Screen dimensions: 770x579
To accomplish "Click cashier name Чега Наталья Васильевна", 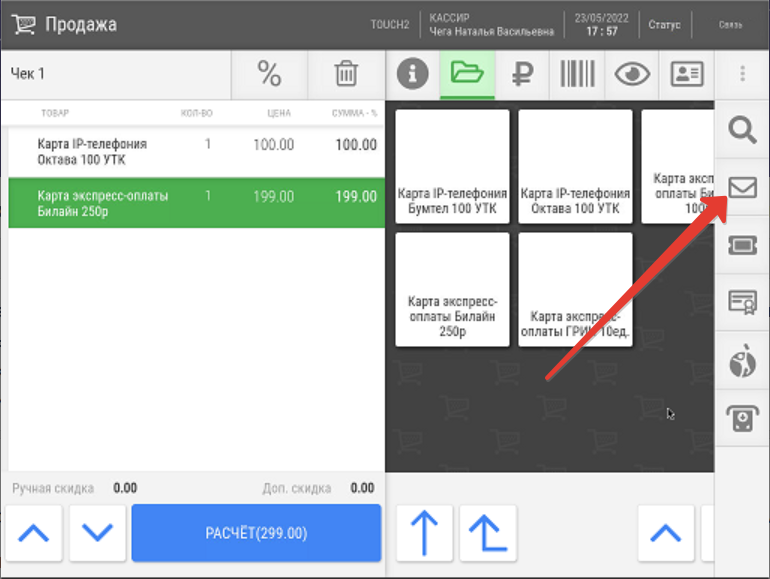I will click(x=492, y=31).
